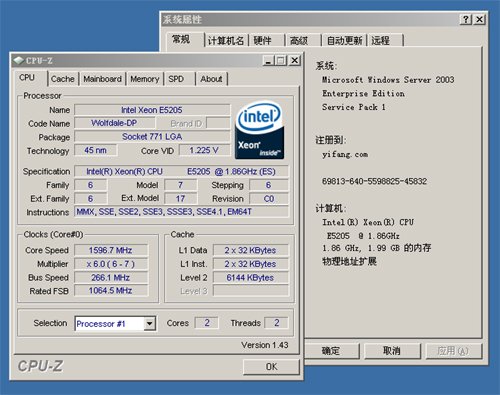Click the Level 2 value 6144 KBytes

pyautogui.click(x=250, y=278)
